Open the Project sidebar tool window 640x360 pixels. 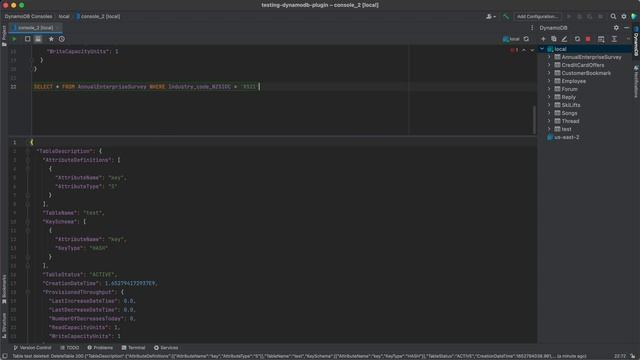point(4,36)
